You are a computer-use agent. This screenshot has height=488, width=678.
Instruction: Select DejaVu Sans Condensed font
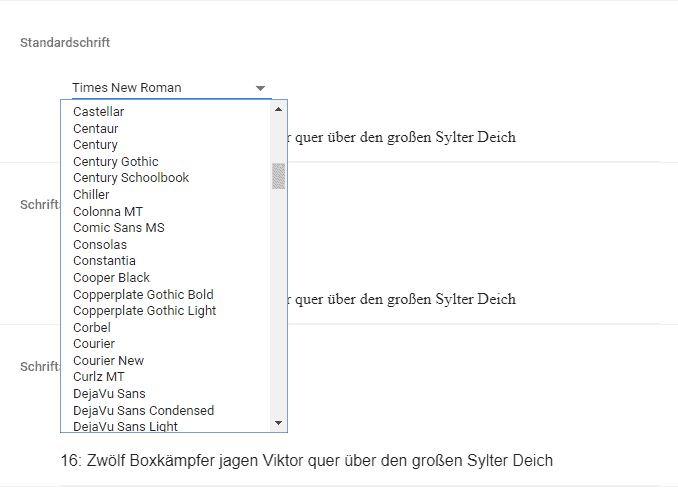tap(166, 410)
